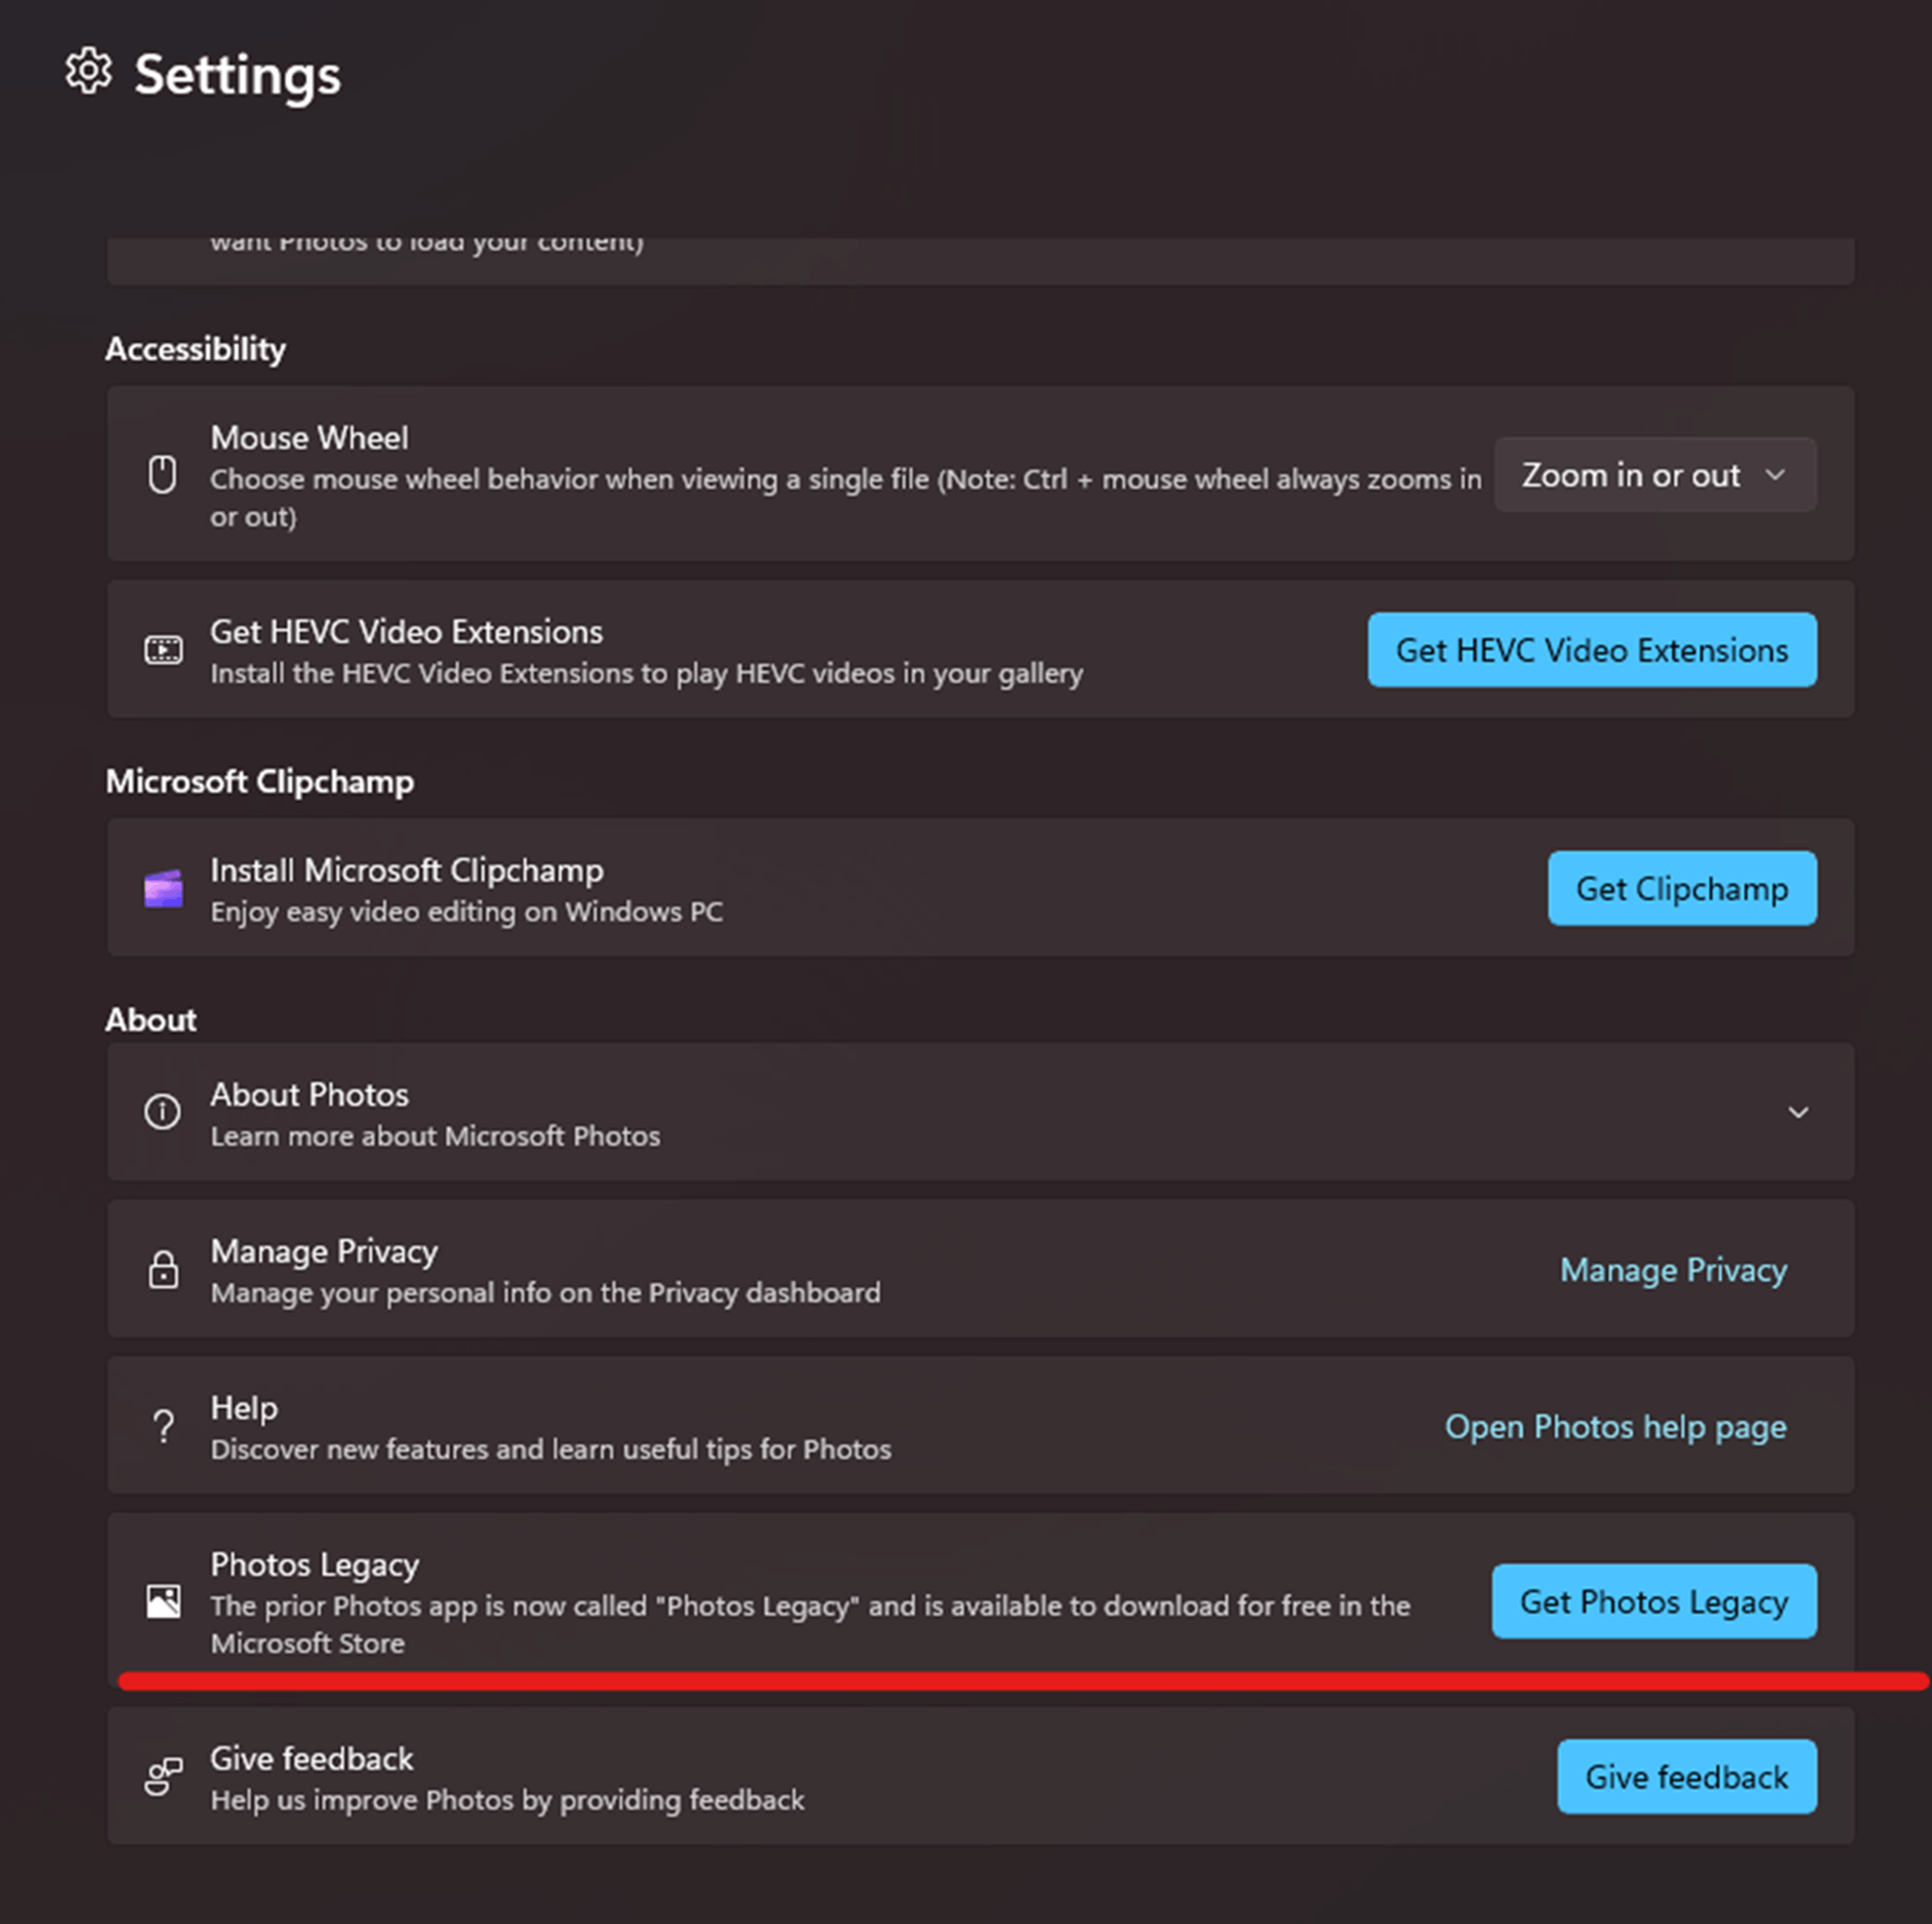Viewport: 1932px width, 1924px height.
Task: Open the Zoom in or out dropdown
Action: pyautogui.click(x=1654, y=476)
